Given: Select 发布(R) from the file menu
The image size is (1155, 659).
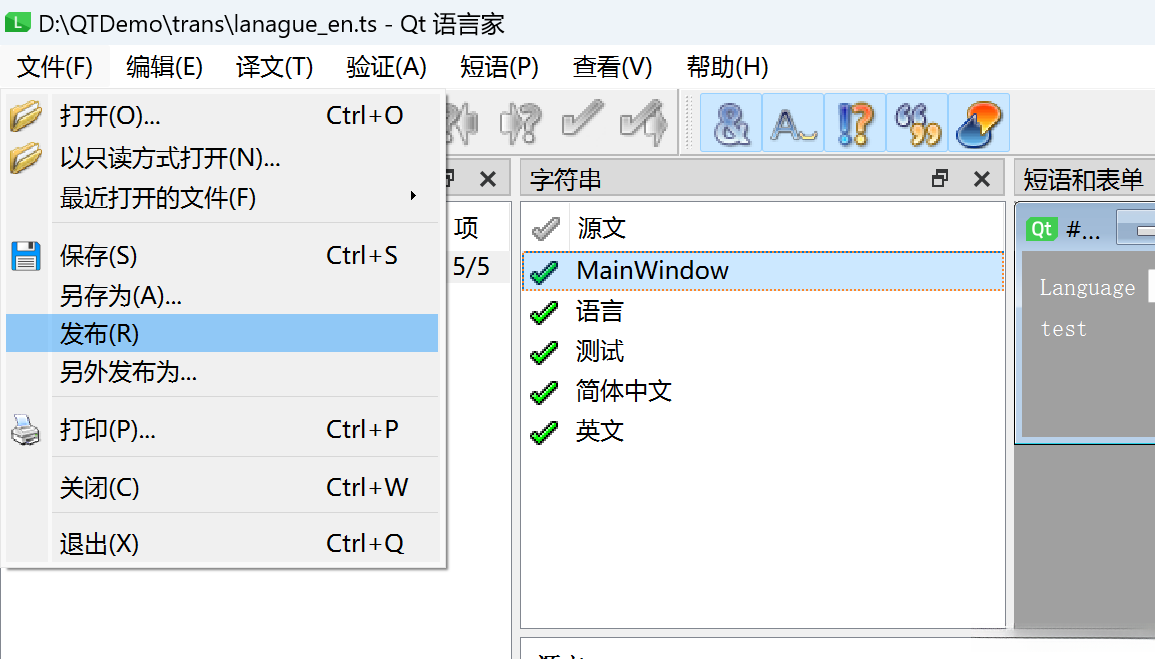Looking at the screenshot, I should click(x=100, y=334).
